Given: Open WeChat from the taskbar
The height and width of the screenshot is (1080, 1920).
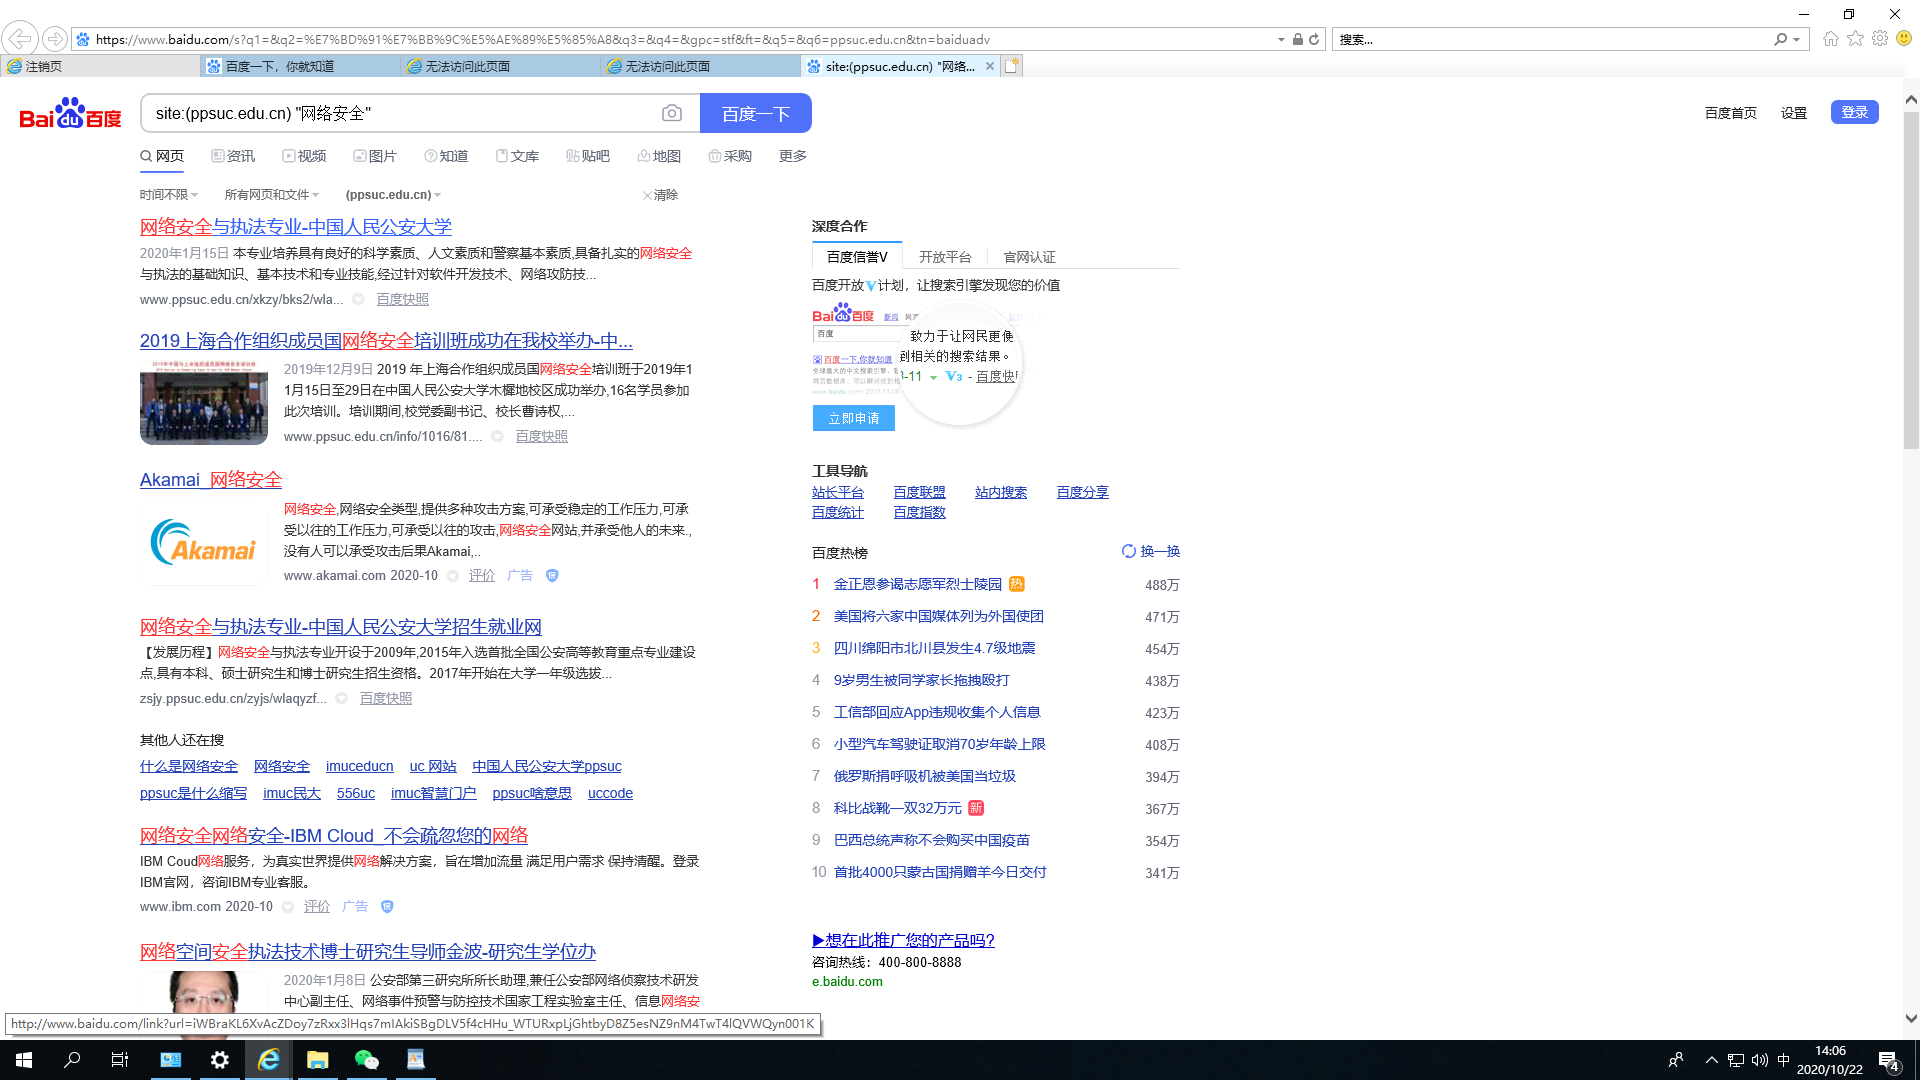Looking at the screenshot, I should (366, 1060).
